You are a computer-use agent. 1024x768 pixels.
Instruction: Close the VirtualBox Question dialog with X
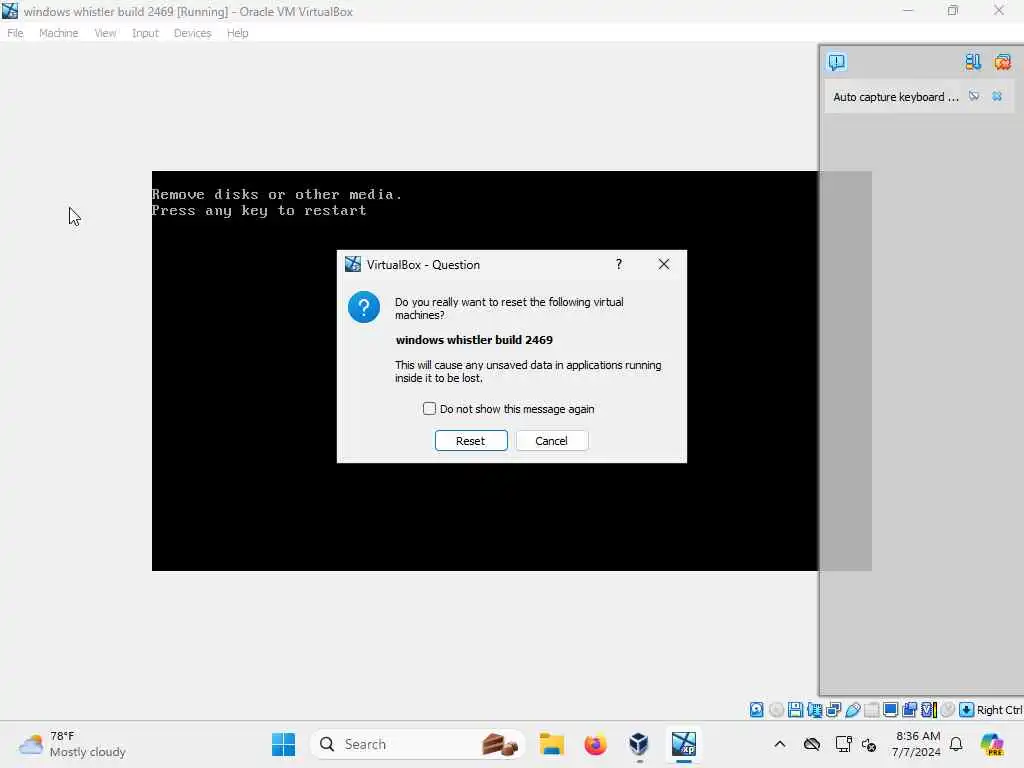pos(664,264)
